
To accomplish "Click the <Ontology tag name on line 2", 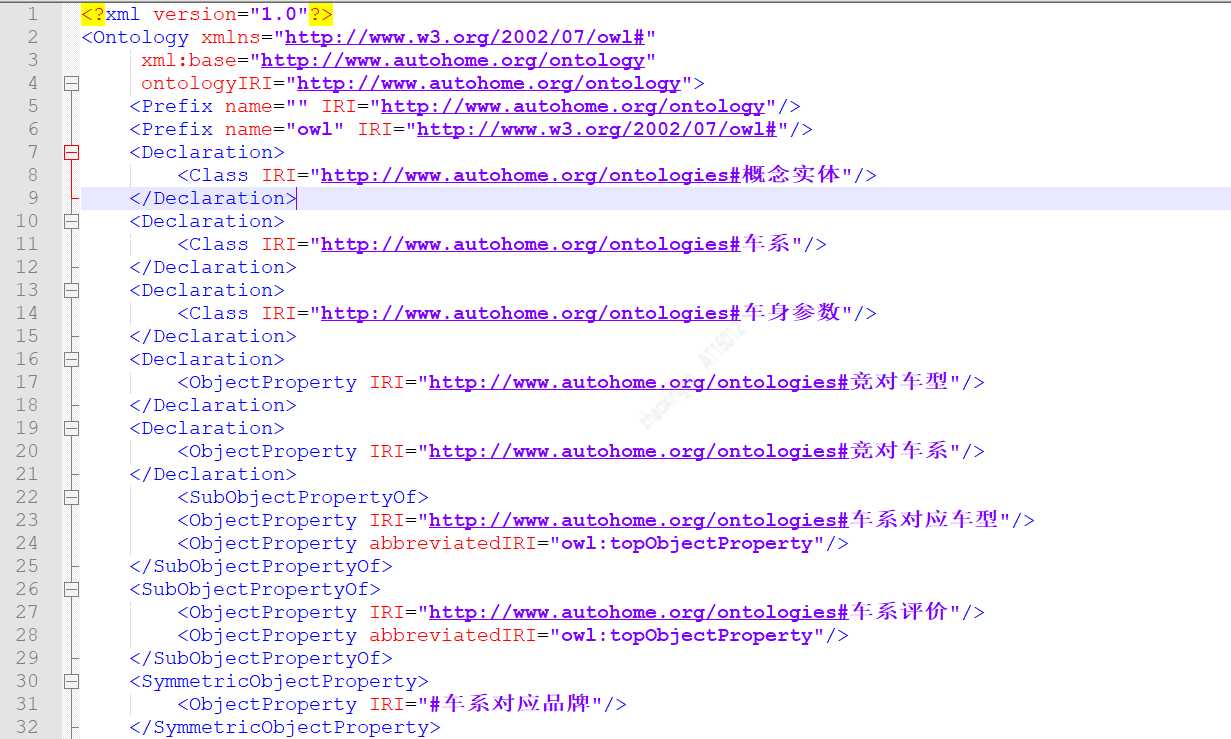I will tap(135, 38).
